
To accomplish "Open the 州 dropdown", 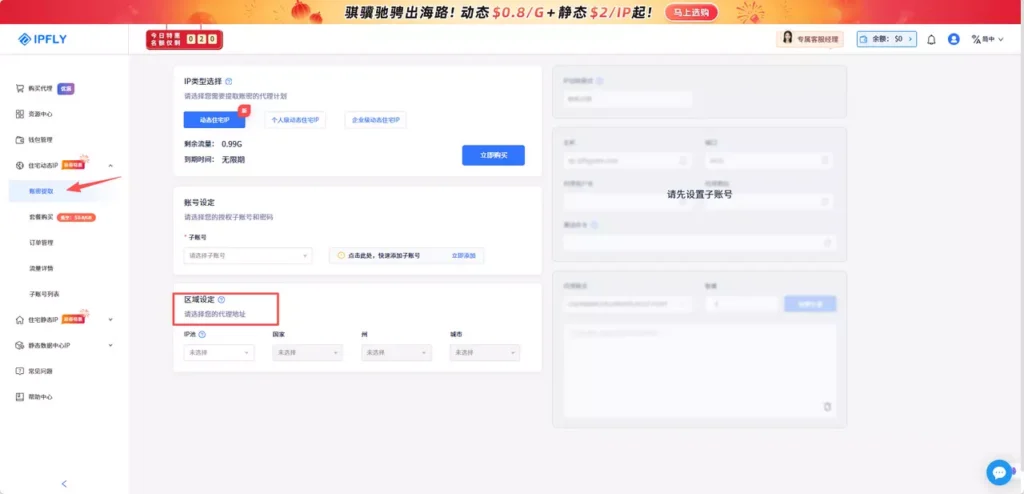I will [396, 352].
